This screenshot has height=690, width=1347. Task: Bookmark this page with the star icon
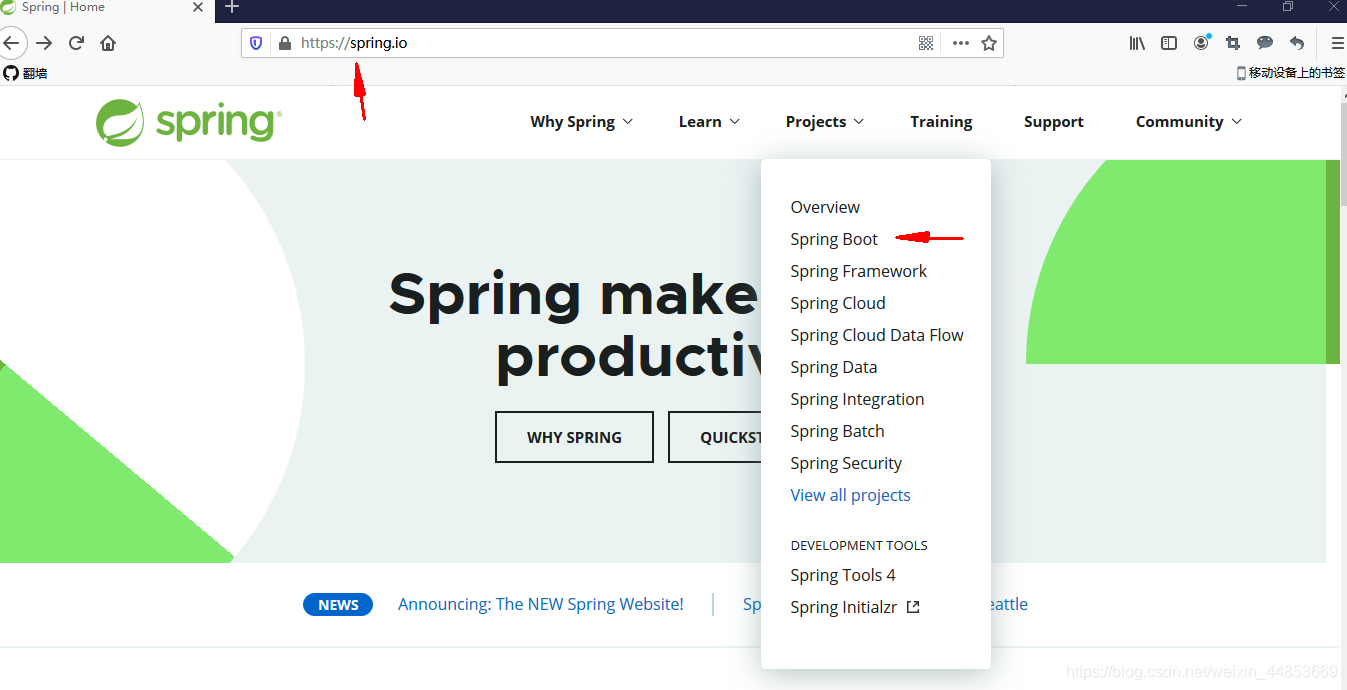(989, 43)
